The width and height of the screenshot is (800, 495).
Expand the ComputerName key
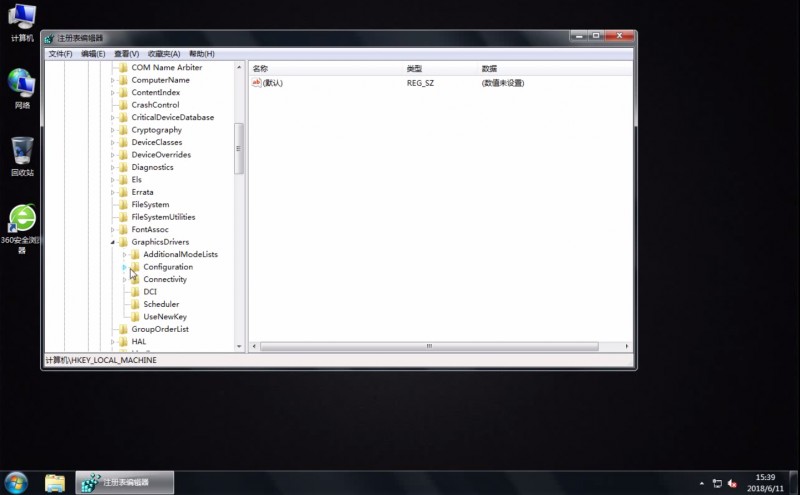tap(113, 80)
